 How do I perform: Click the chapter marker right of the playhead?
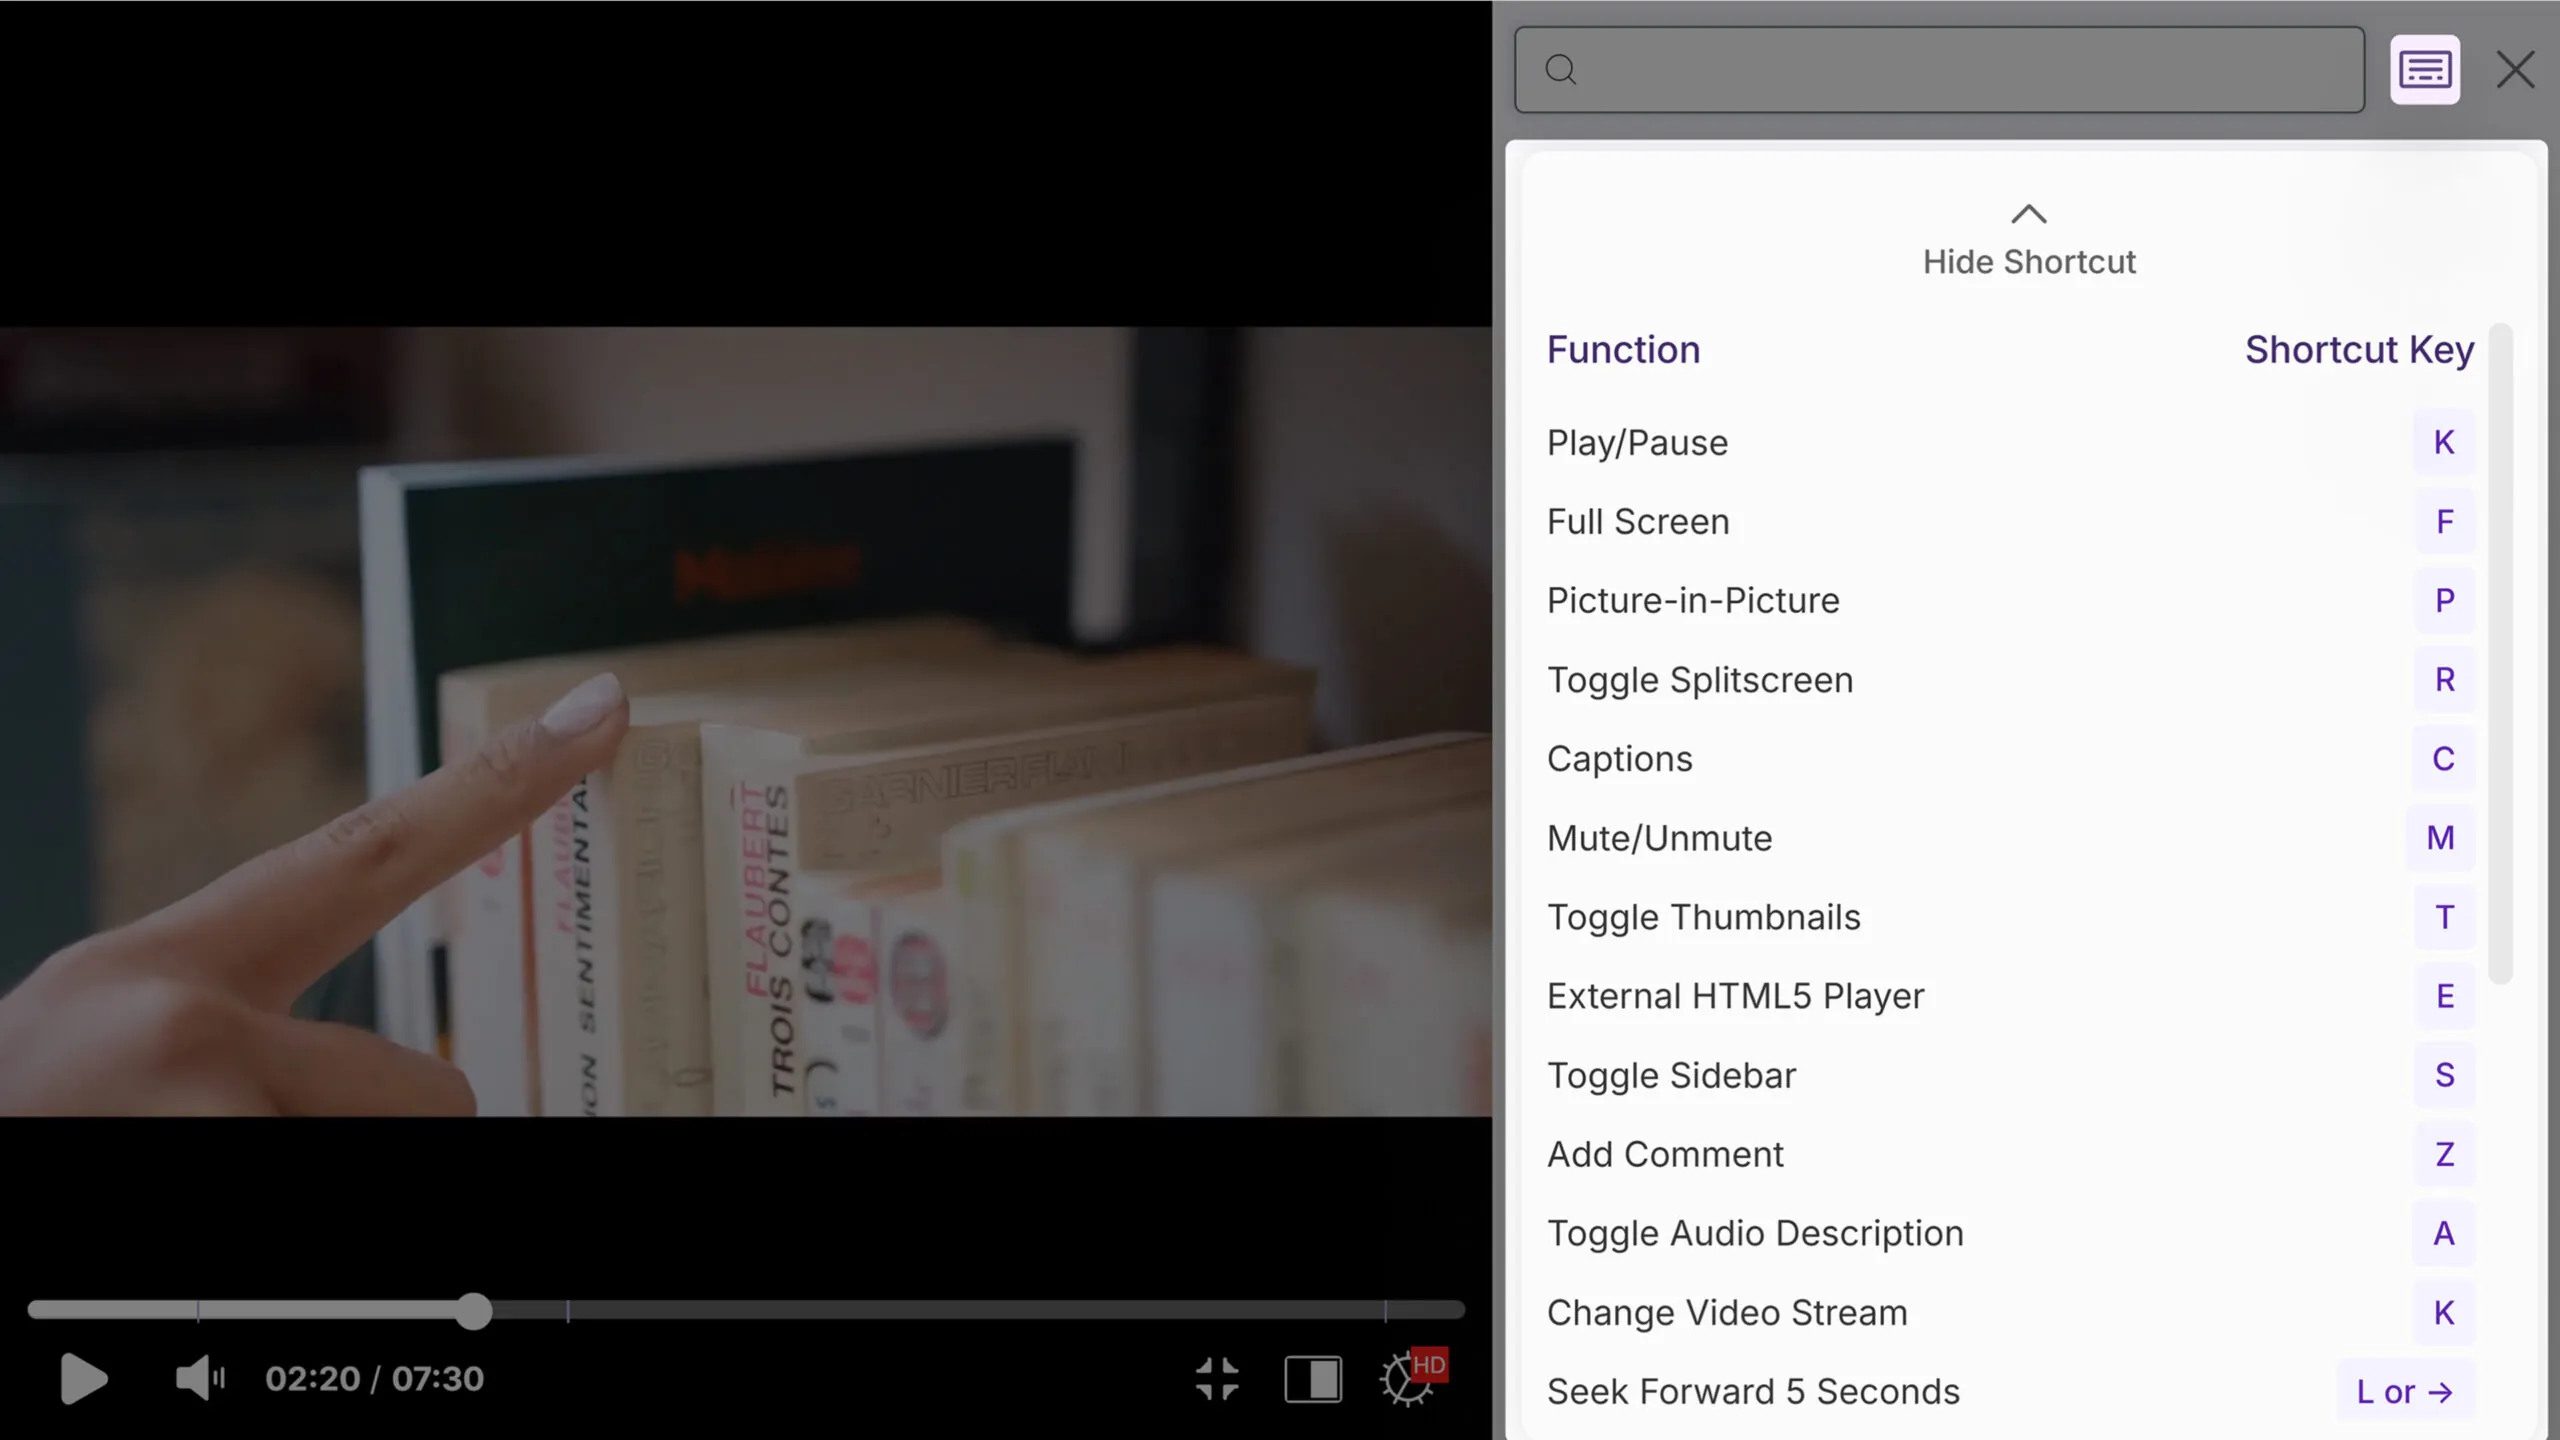click(568, 1310)
